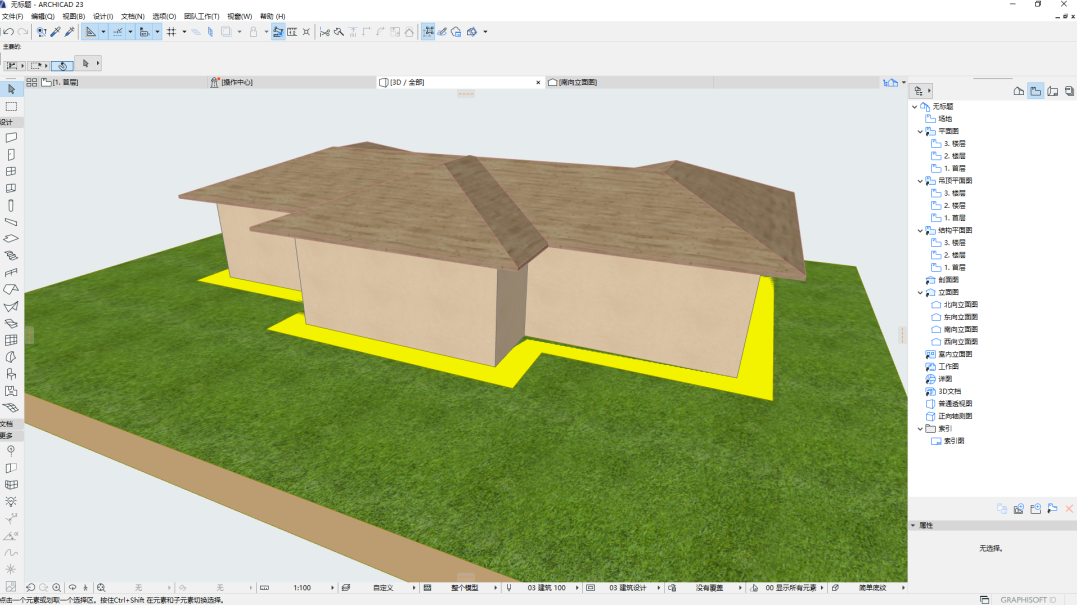Collapse the 立面图 tree node
Screen dimensions: 1077x605
tap(920, 293)
